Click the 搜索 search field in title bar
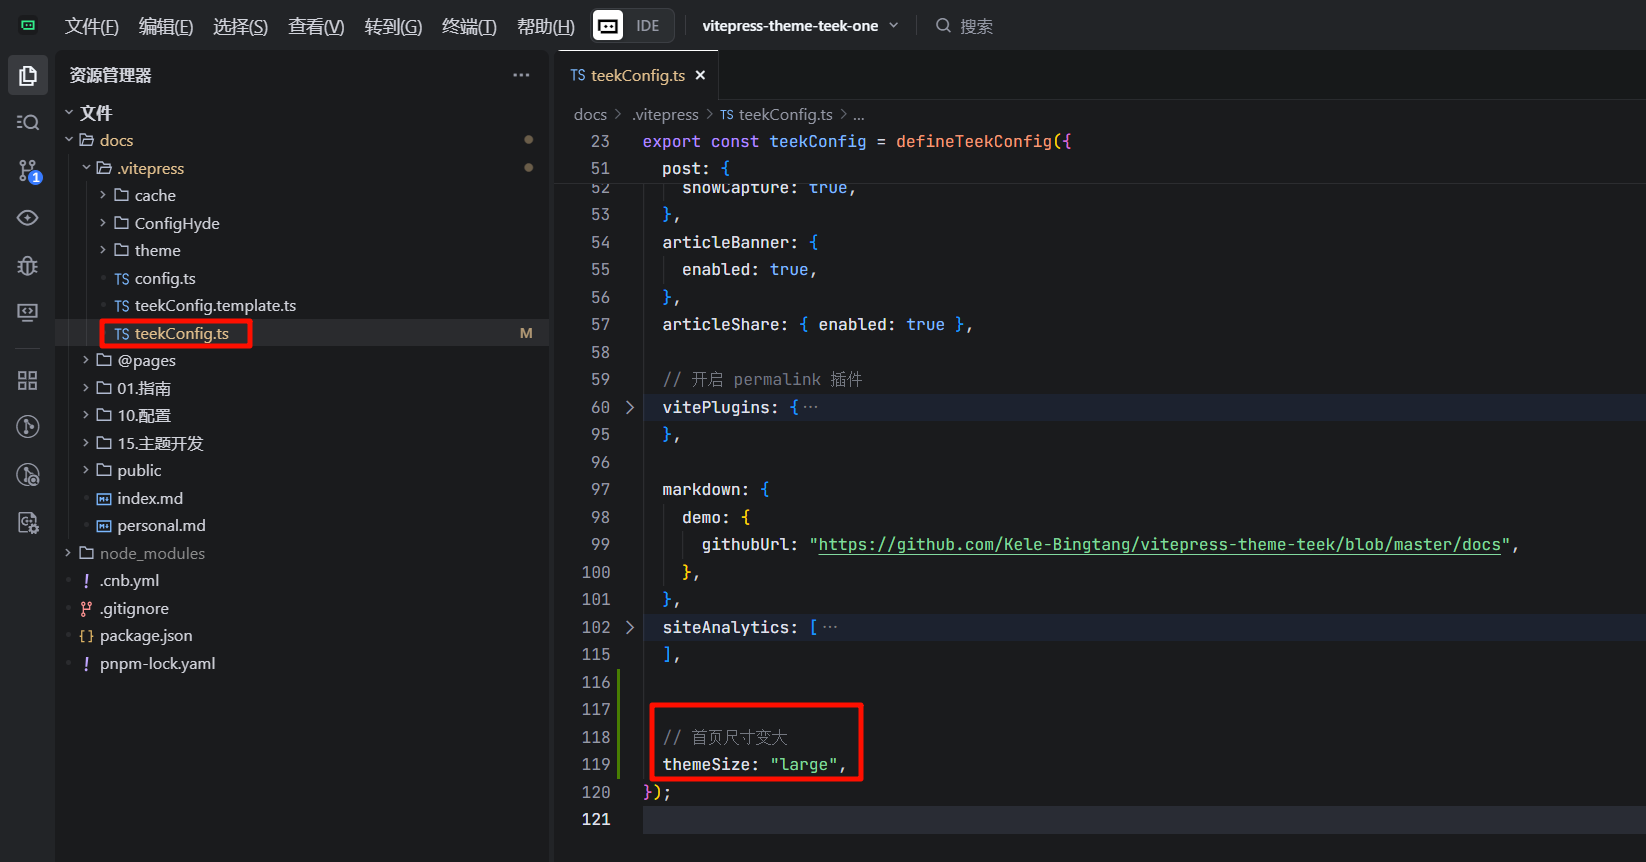1646x862 pixels. (x=975, y=26)
